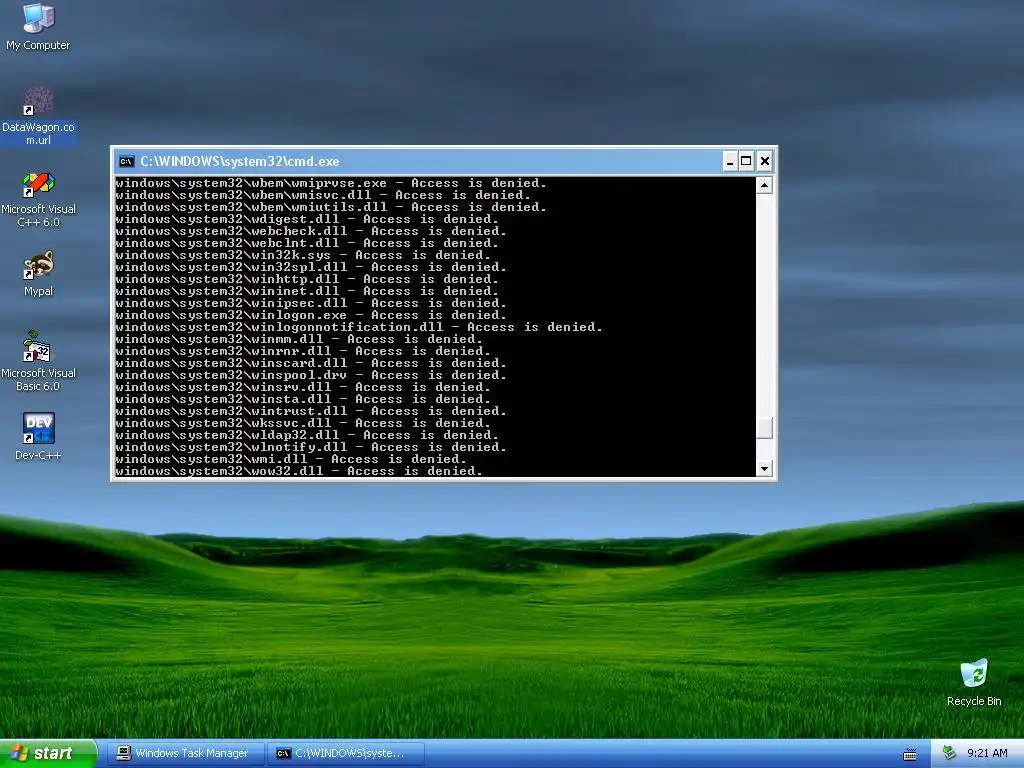Click the Start button
This screenshot has height=768, width=1024.
point(48,754)
